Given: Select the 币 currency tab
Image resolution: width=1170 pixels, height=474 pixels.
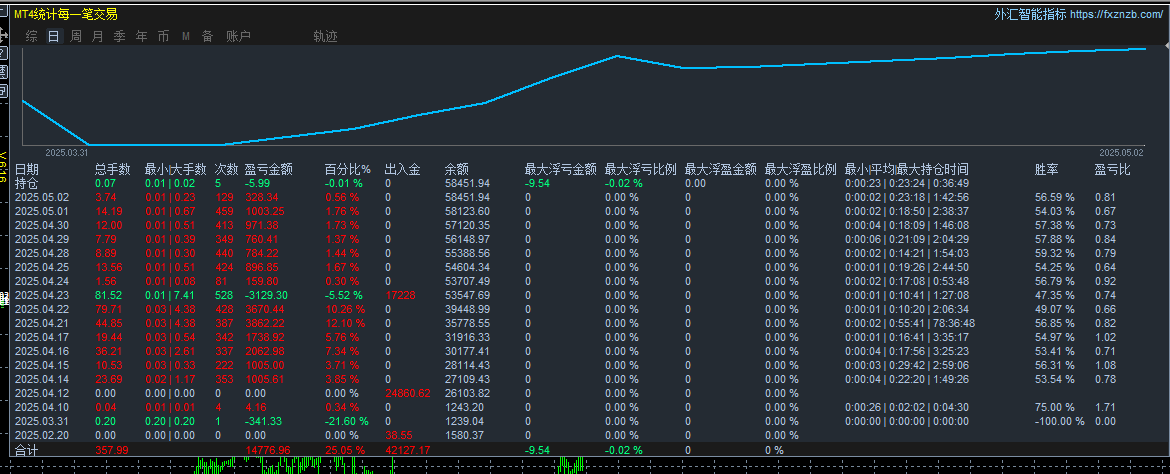Looking at the screenshot, I should click(163, 36).
